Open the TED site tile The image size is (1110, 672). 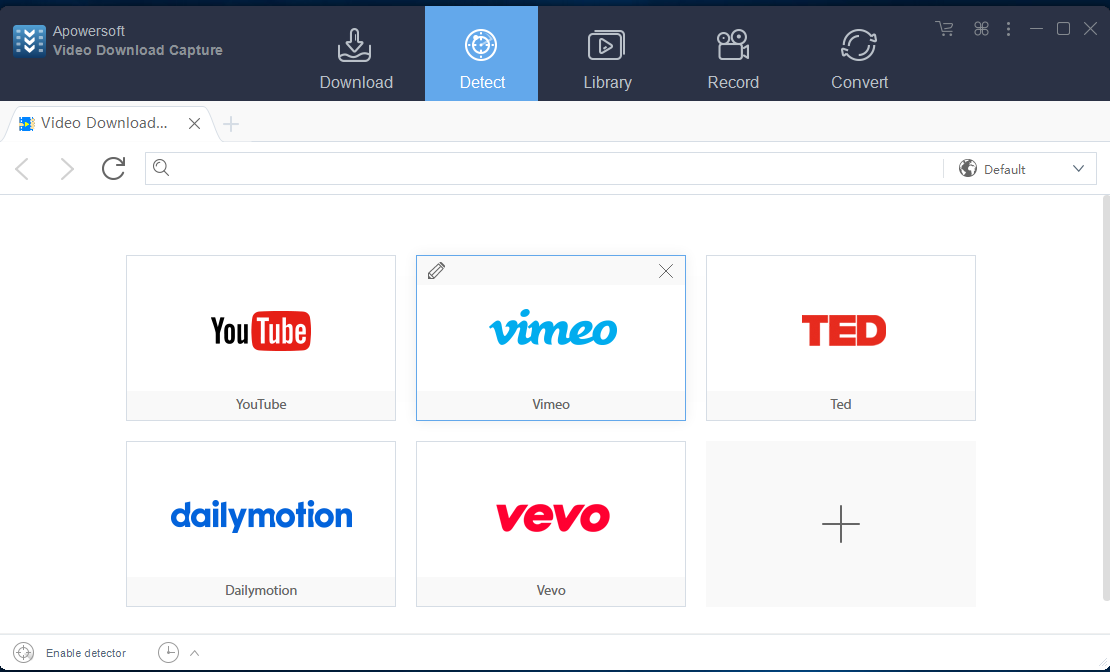point(840,338)
